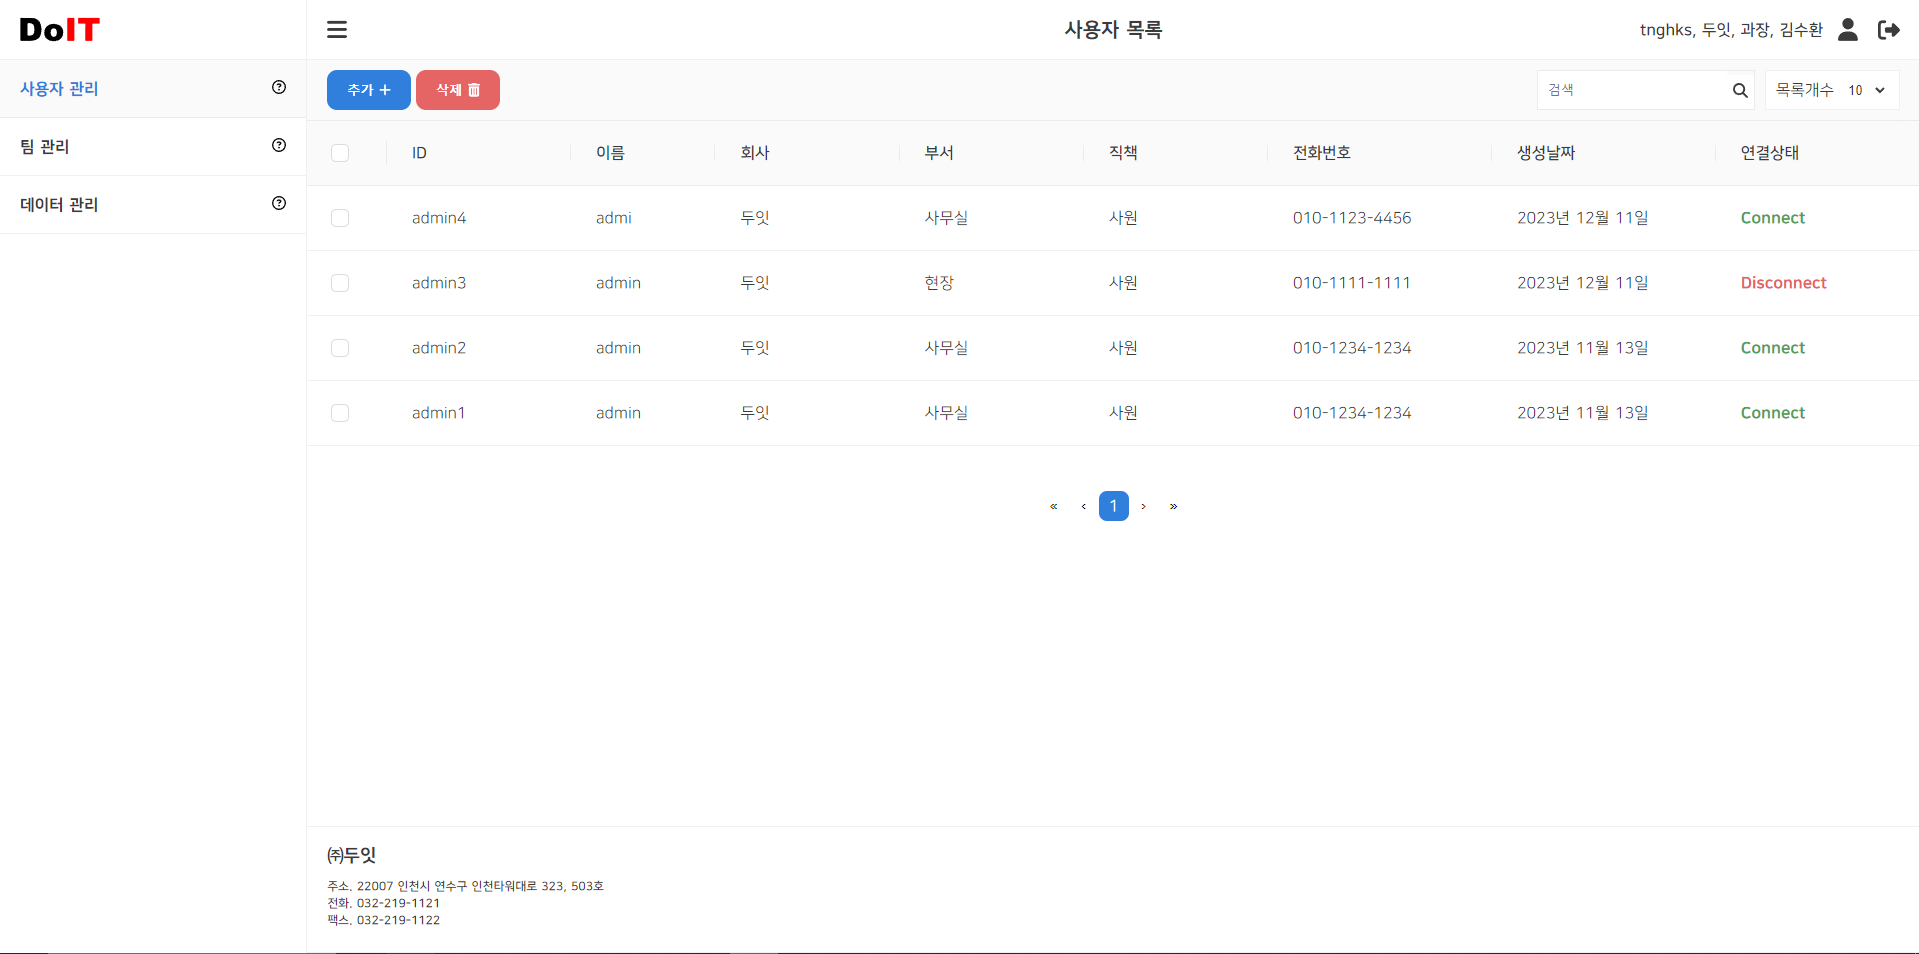Click the 검색 search input field
This screenshot has height=954, width=1919.
pos(1635,90)
